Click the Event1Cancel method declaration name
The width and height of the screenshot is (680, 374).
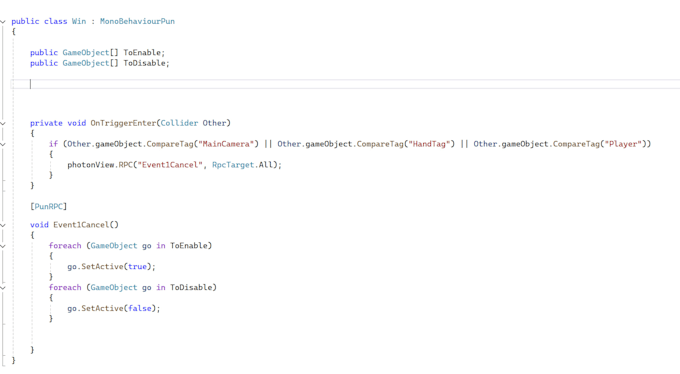click(81, 224)
